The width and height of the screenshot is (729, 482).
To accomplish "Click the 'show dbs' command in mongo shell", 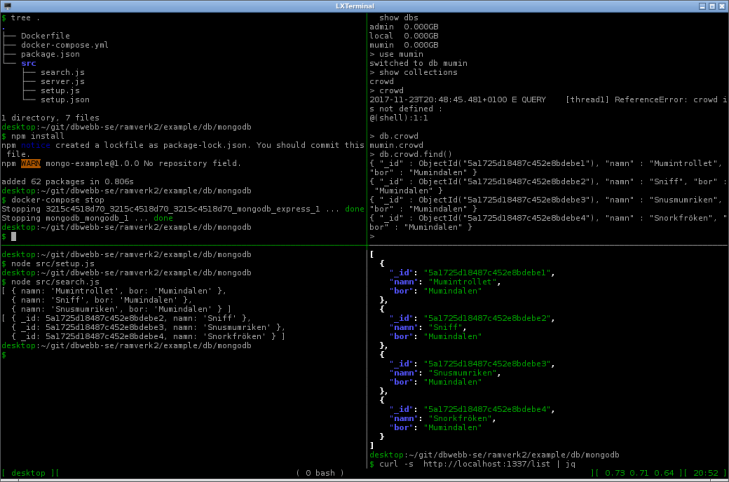I will click(x=398, y=18).
